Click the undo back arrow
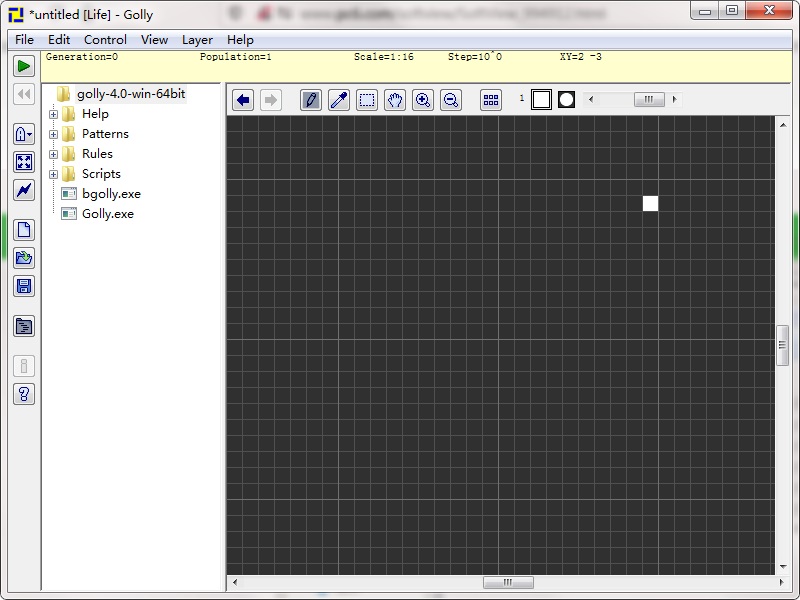The height and width of the screenshot is (600, 800). pos(243,99)
